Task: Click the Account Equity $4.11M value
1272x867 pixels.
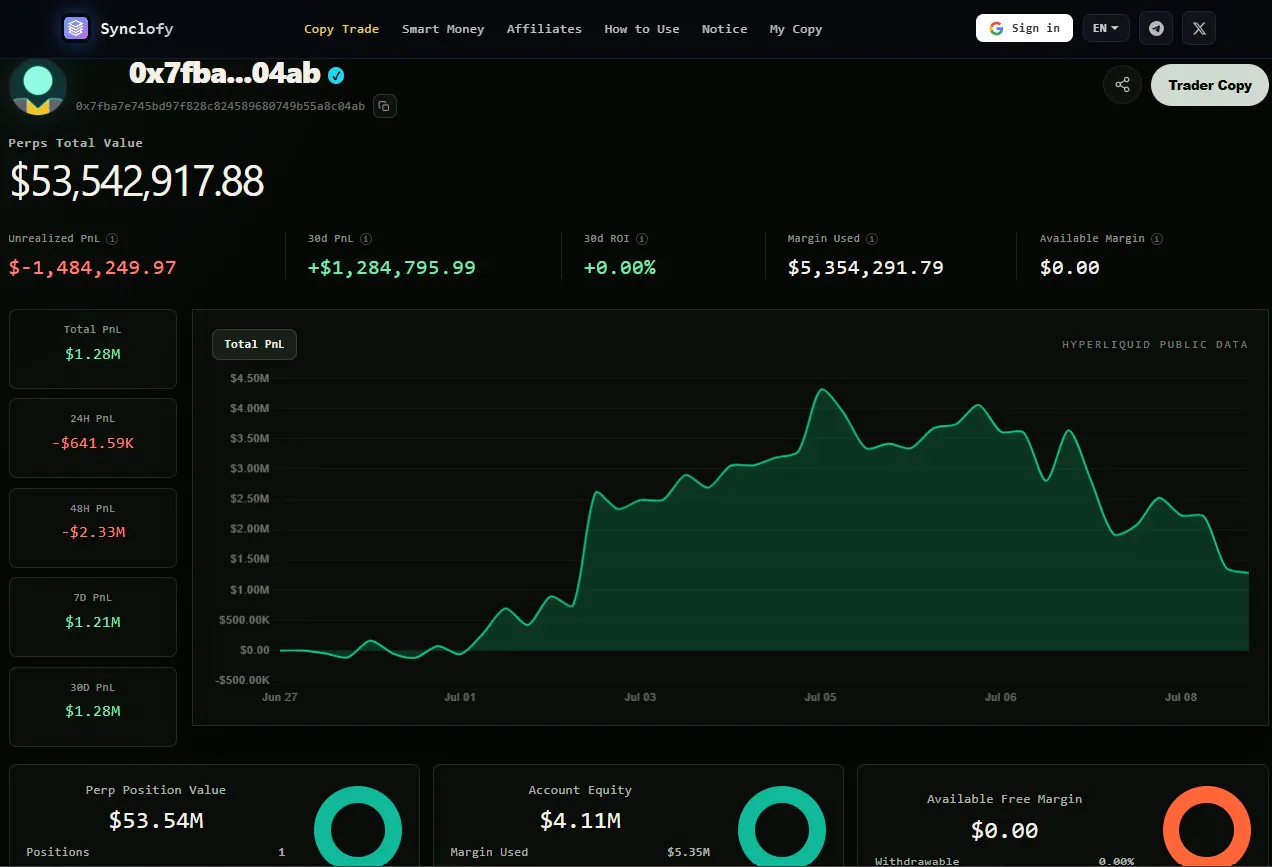Action: point(580,821)
